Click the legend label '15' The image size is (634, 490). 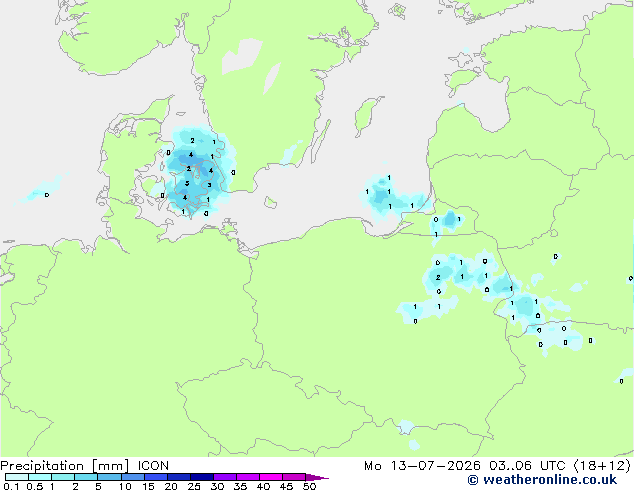pyautogui.click(x=148, y=486)
